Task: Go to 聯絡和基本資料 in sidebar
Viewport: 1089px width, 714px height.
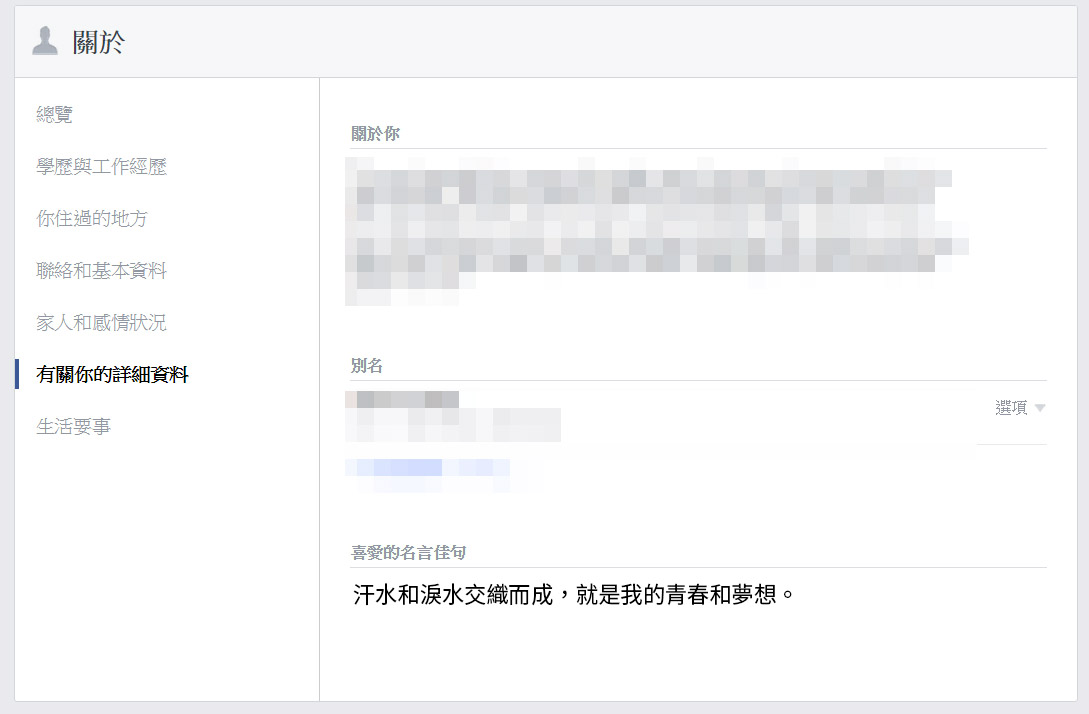Action: coord(101,271)
